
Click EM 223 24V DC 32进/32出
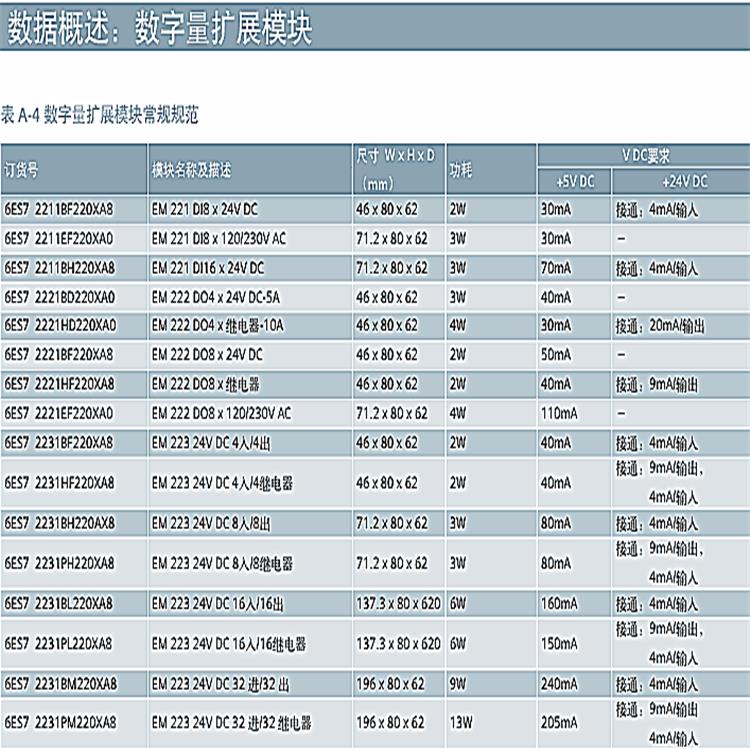coord(221,684)
